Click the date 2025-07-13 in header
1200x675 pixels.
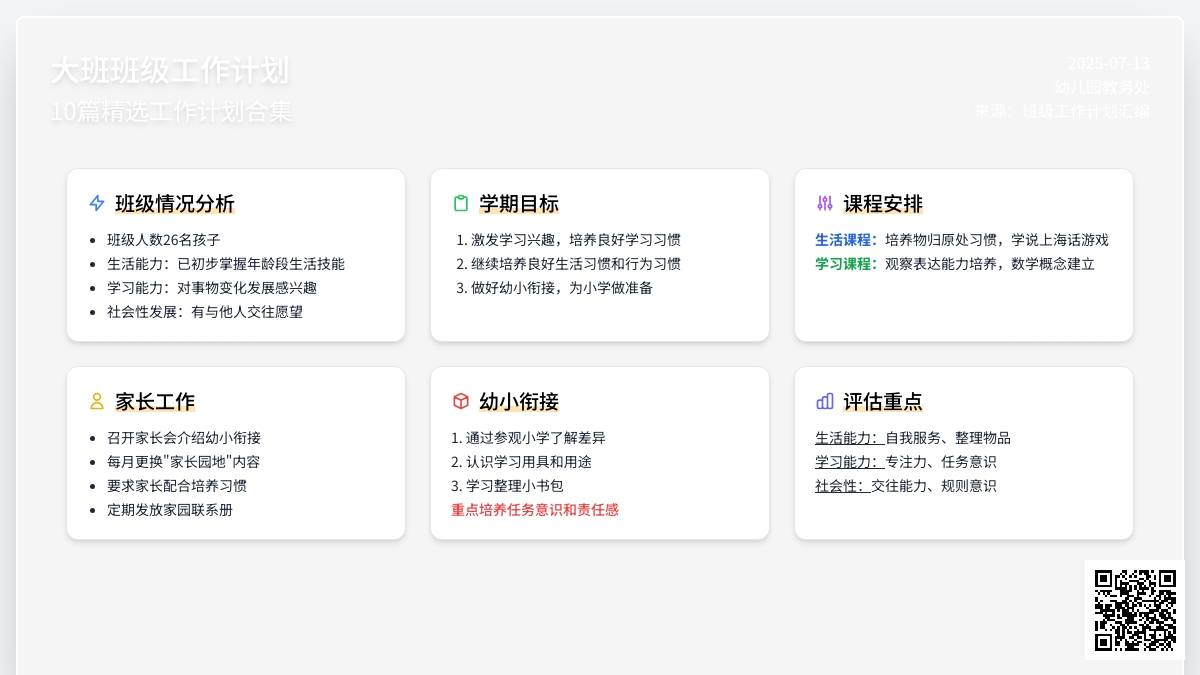(x=1108, y=63)
